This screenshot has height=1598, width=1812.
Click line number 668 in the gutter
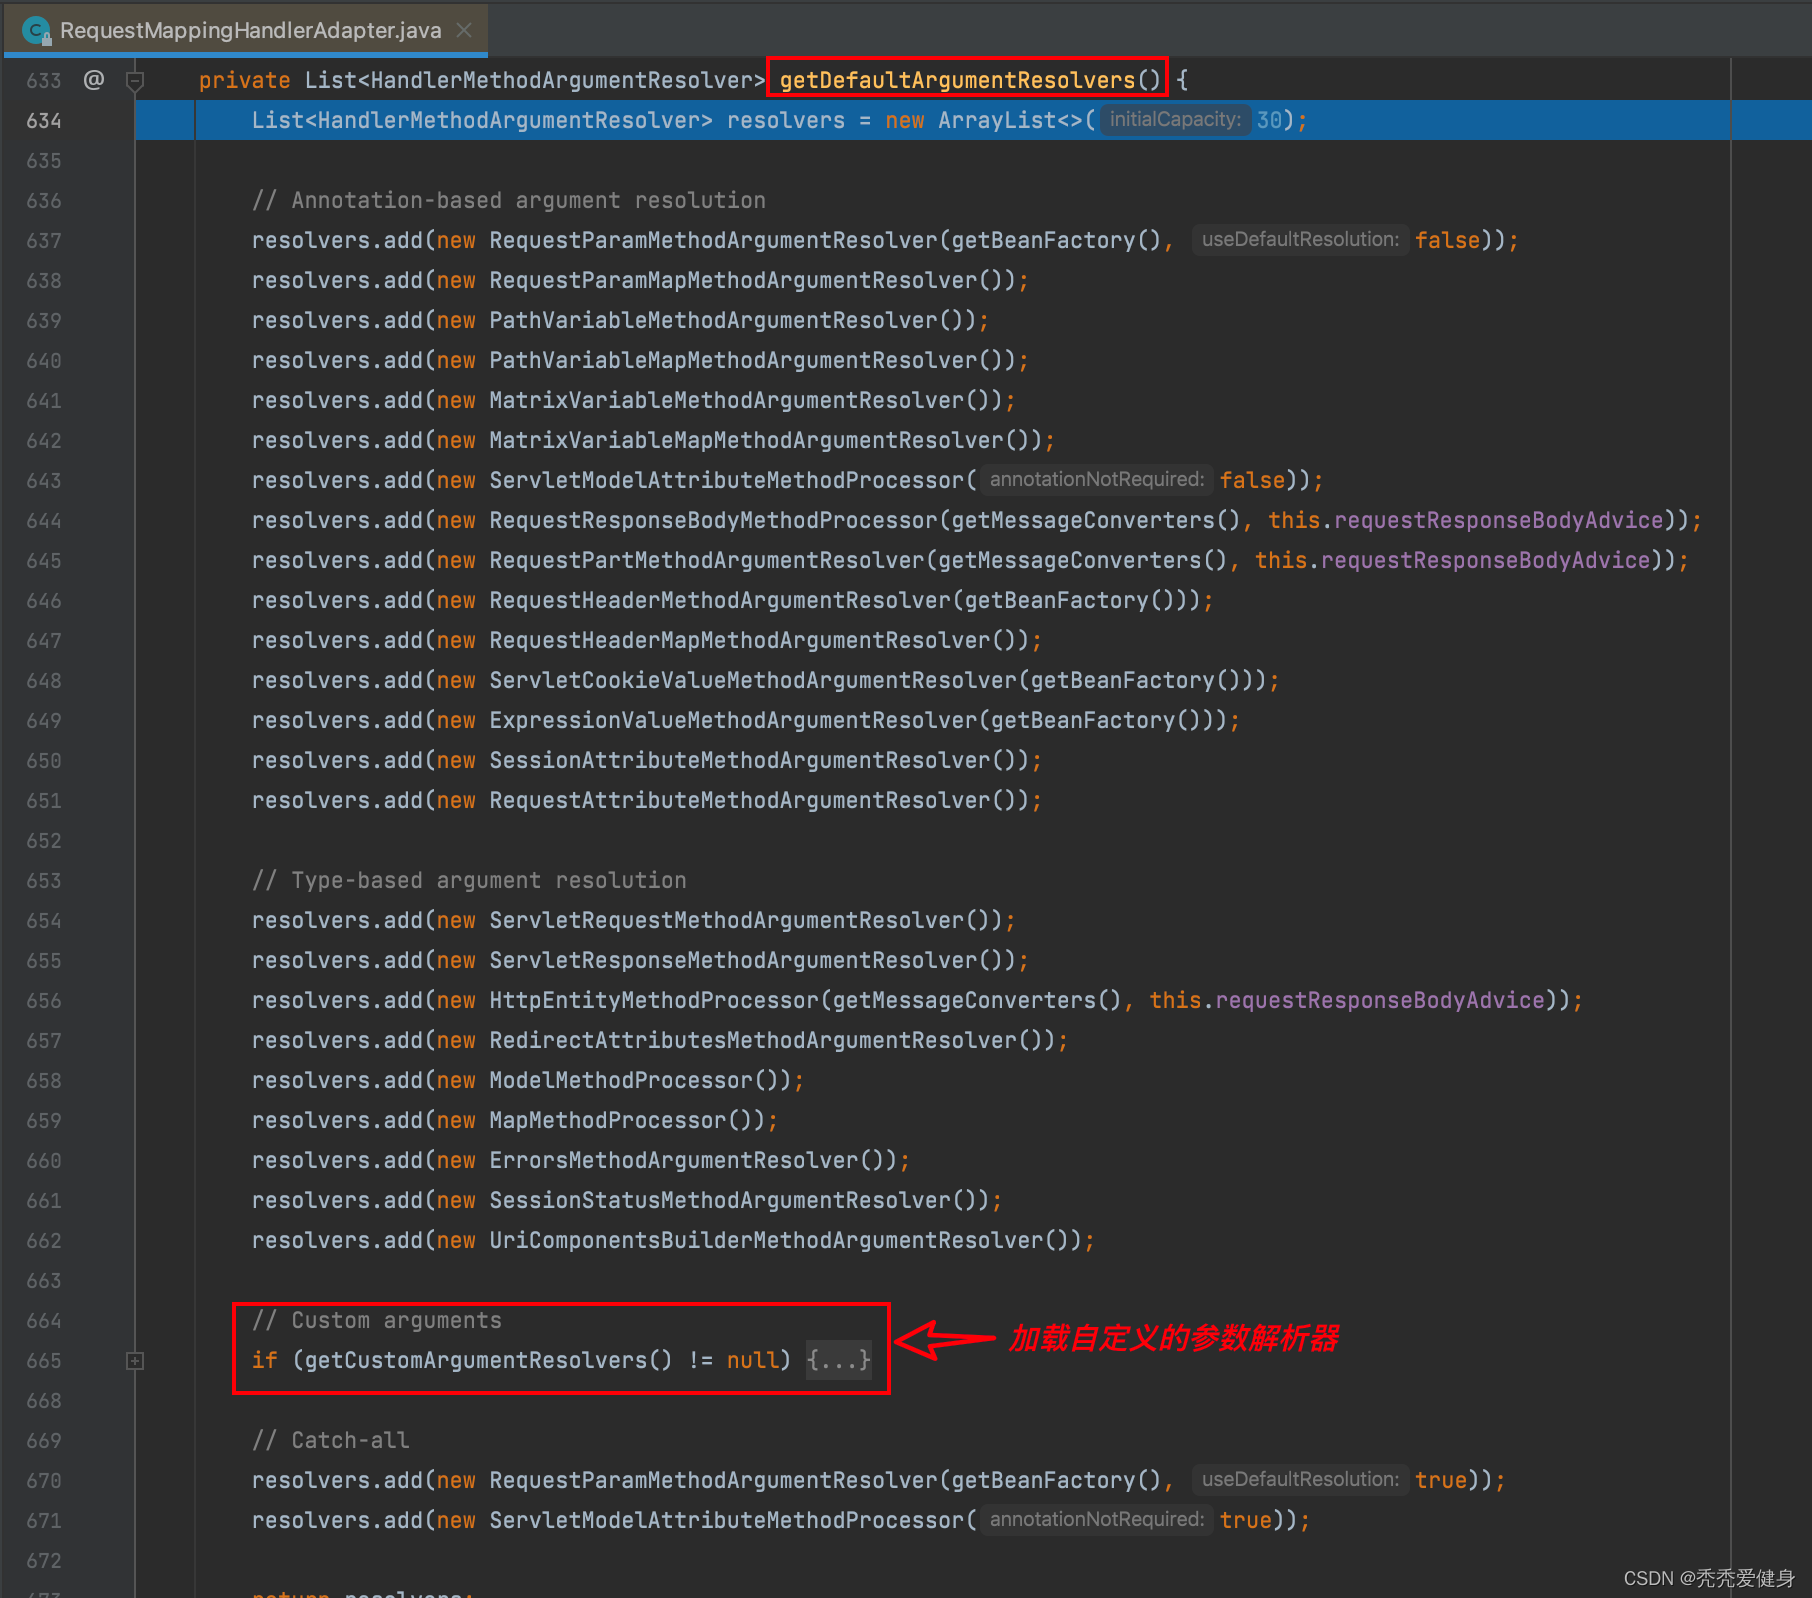coord(44,1400)
